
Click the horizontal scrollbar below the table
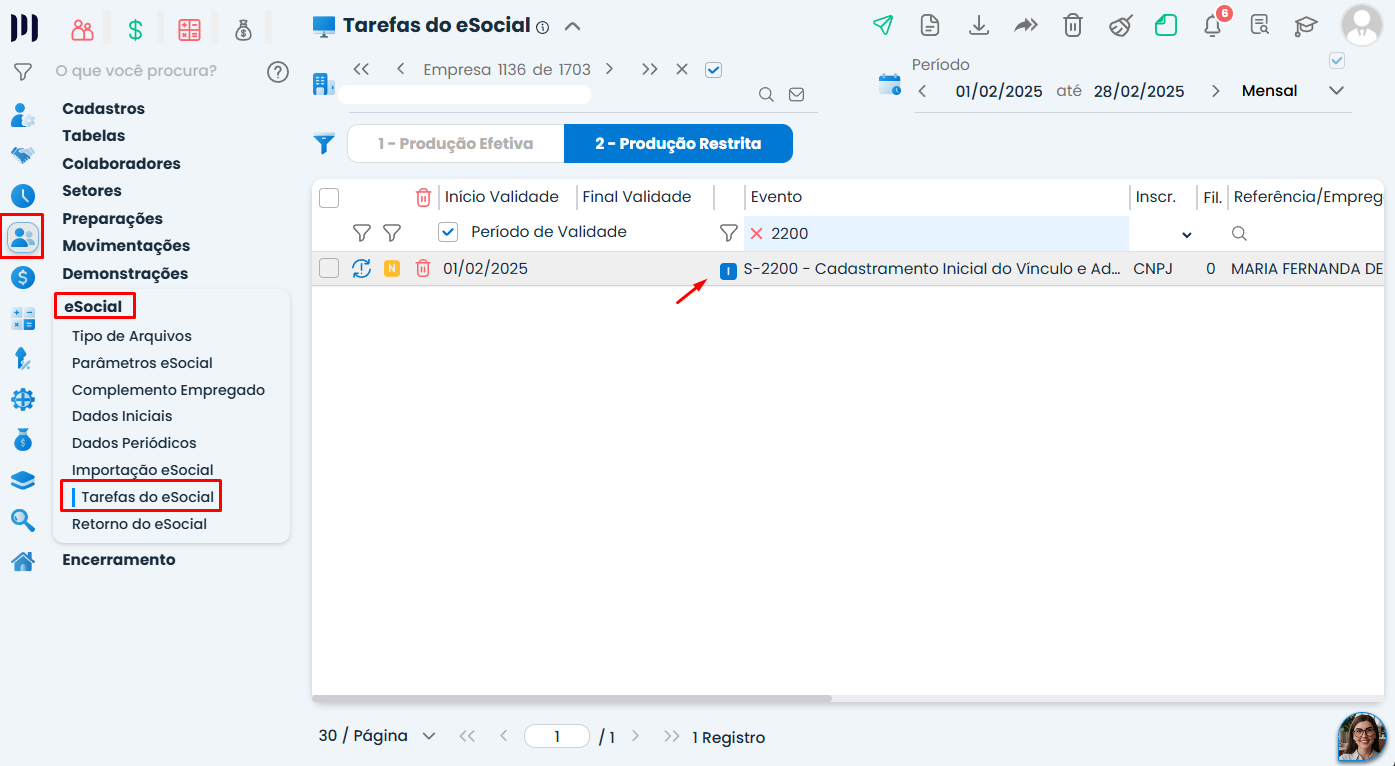[x=572, y=698]
